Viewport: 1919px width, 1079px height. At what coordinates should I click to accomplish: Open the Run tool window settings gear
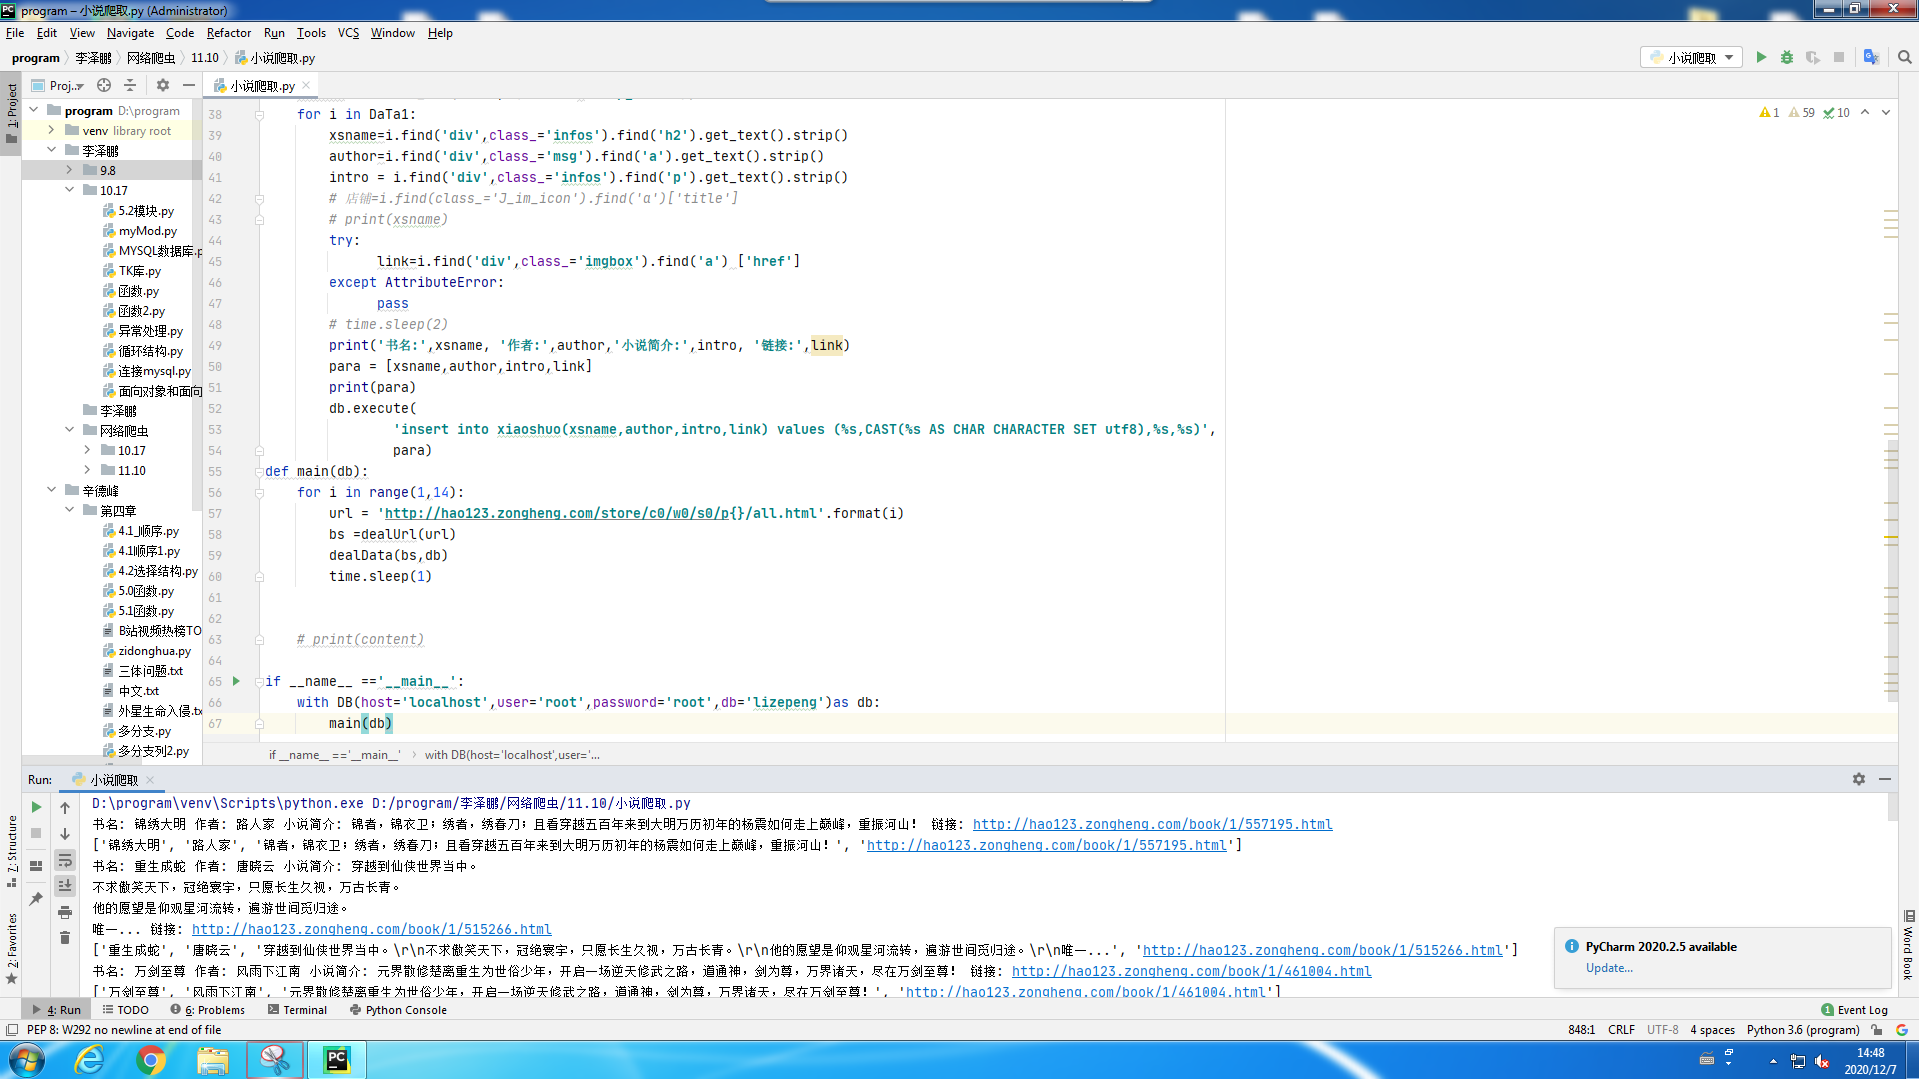1858,779
